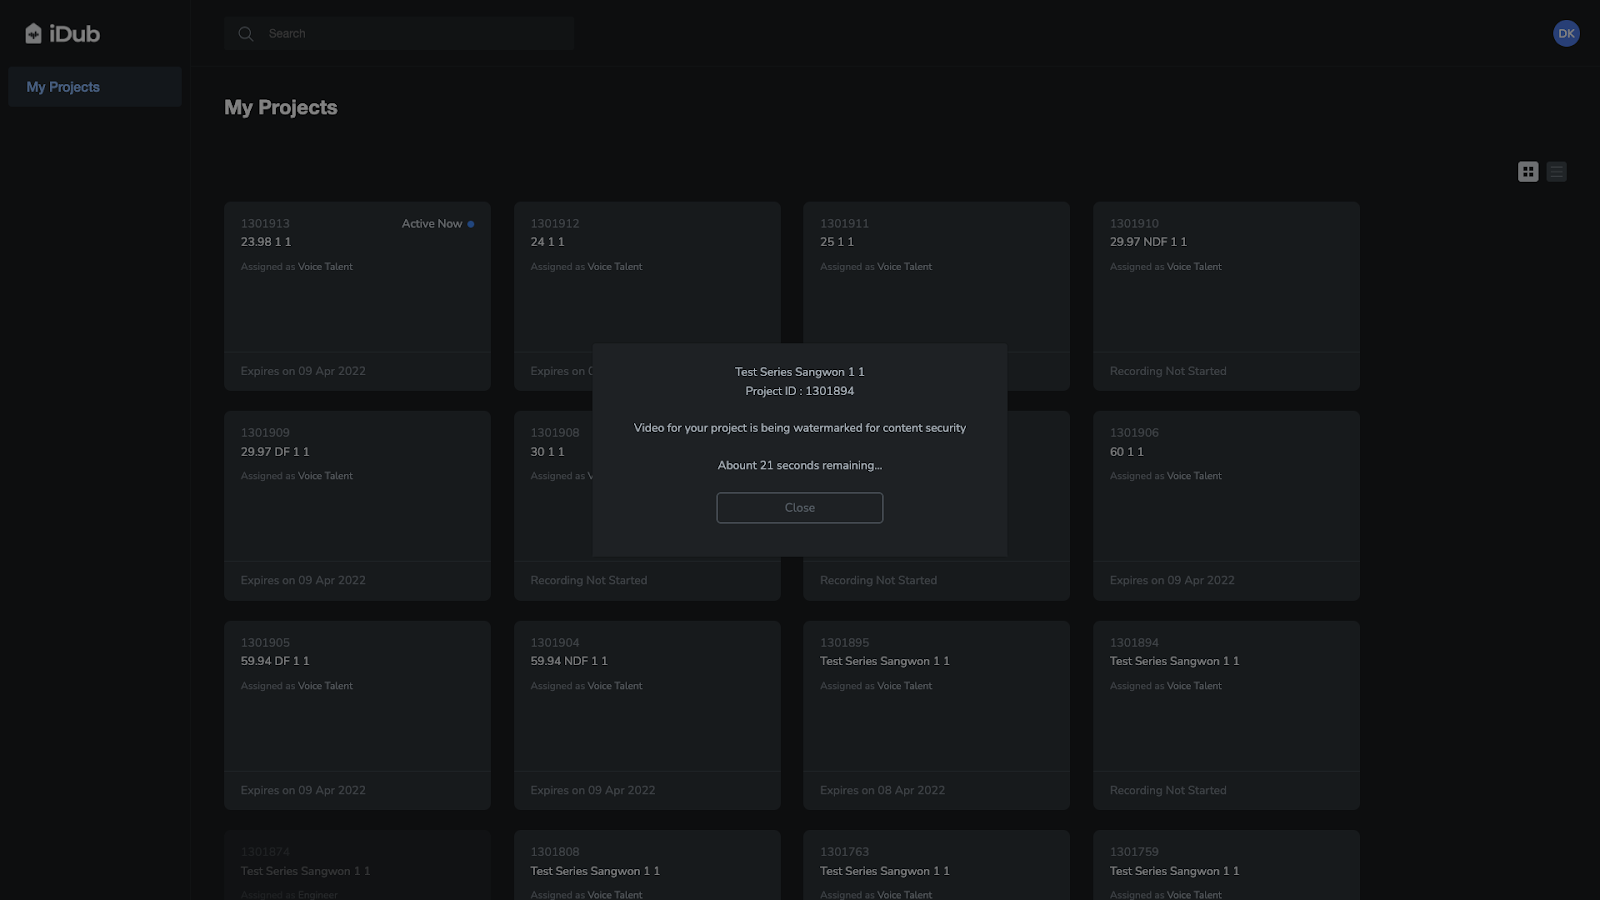Click the search magnifier icon

pyautogui.click(x=245, y=34)
